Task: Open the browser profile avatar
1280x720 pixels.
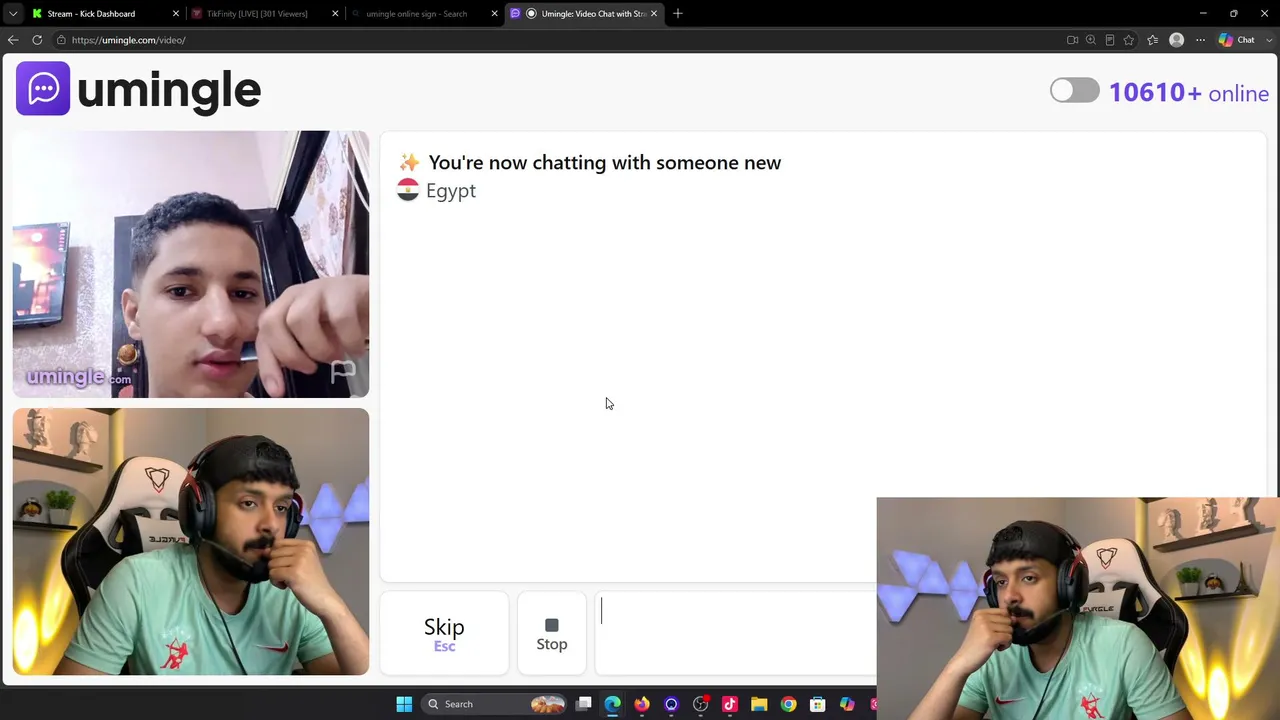Action: coord(1177,40)
